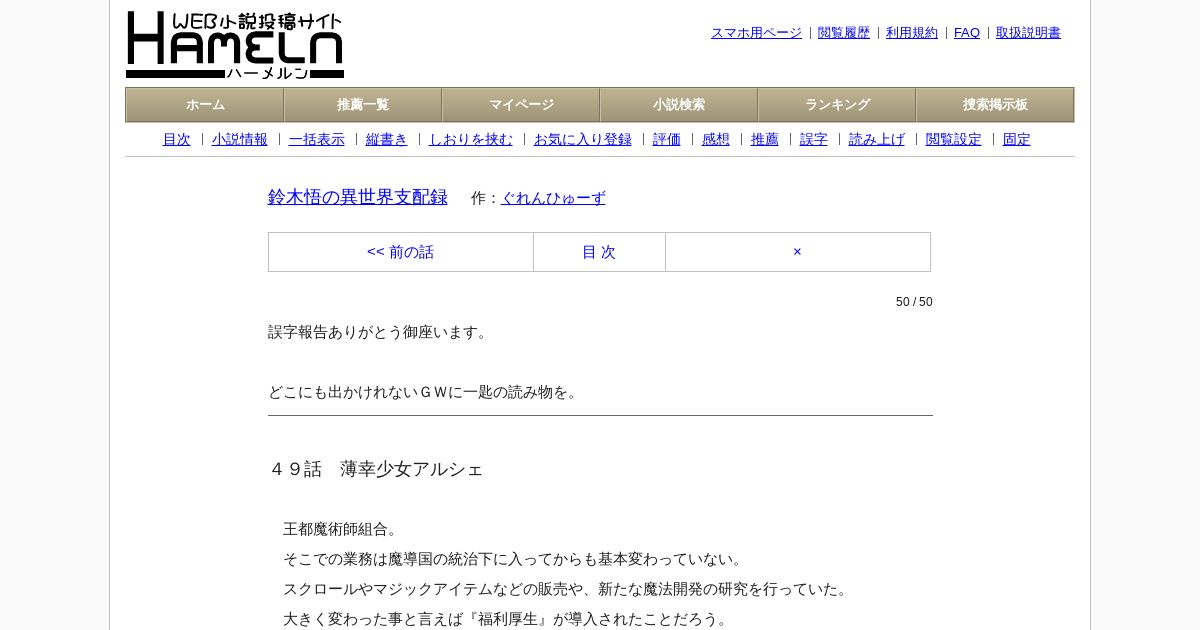This screenshot has height=630, width=1200.
Task: Click heading ４９話 薄幸少女アルシェ
Action: pyautogui.click(x=376, y=469)
